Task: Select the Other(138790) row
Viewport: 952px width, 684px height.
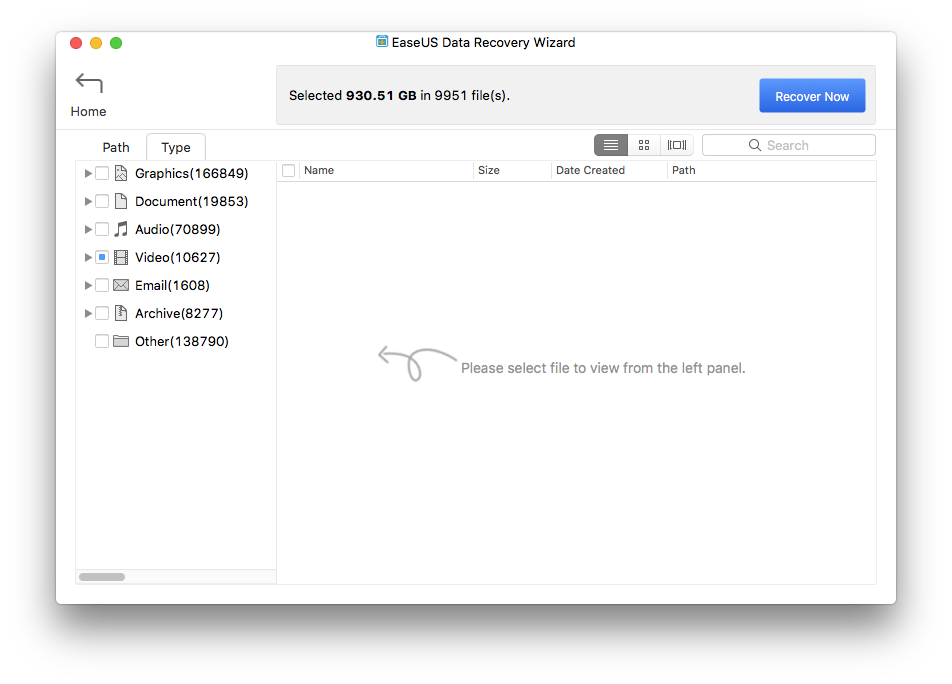Action: [x=176, y=341]
